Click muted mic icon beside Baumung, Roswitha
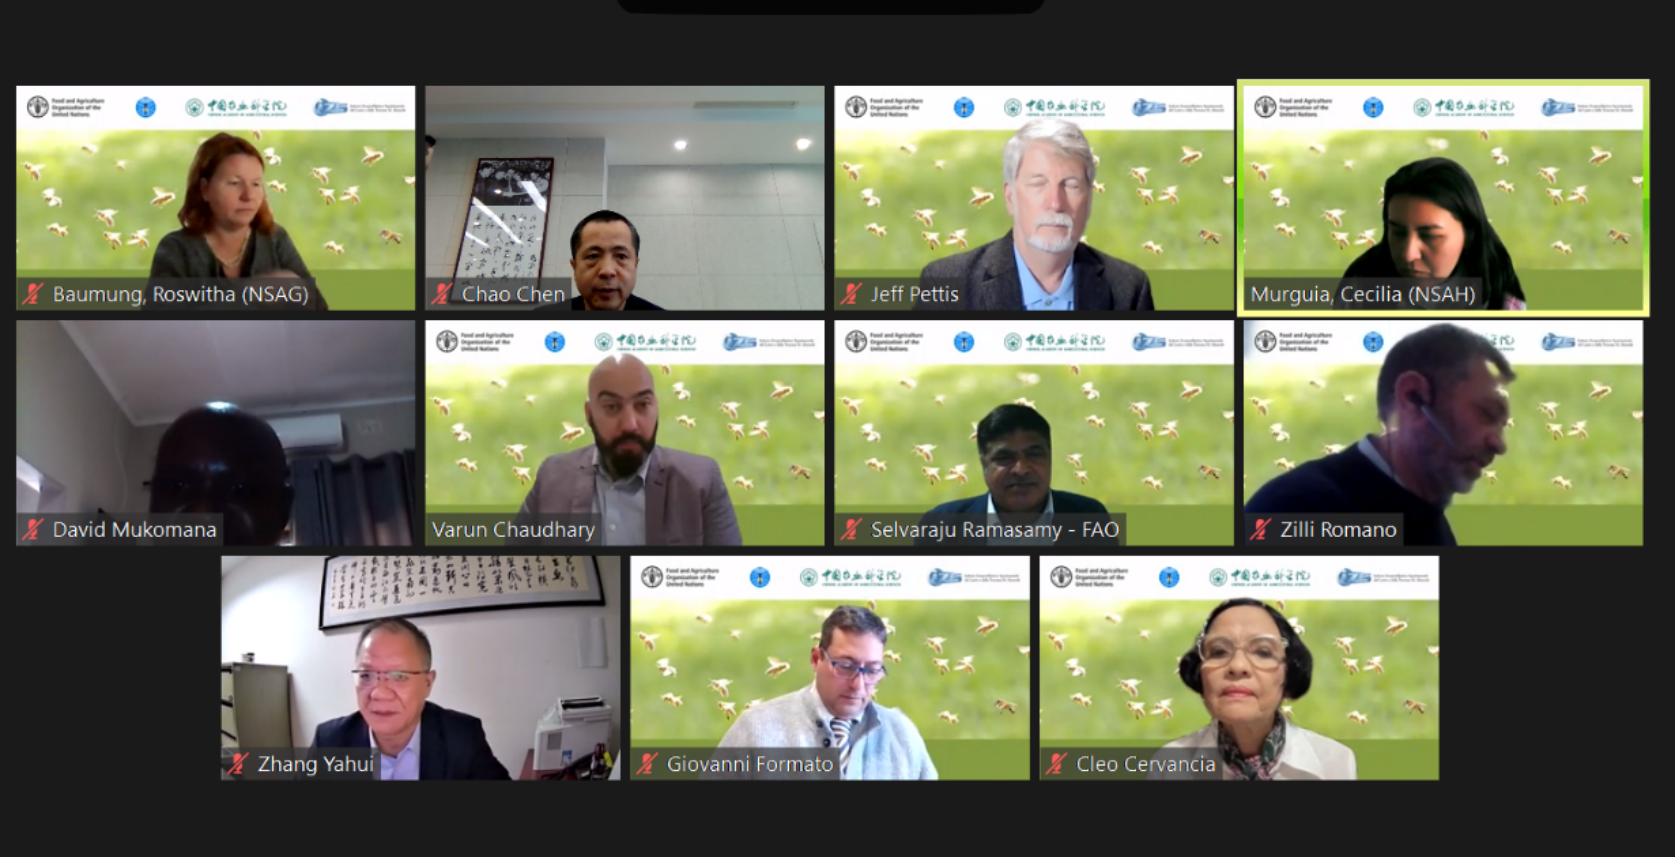This screenshot has width=1676, height=858. pos(33,294)
